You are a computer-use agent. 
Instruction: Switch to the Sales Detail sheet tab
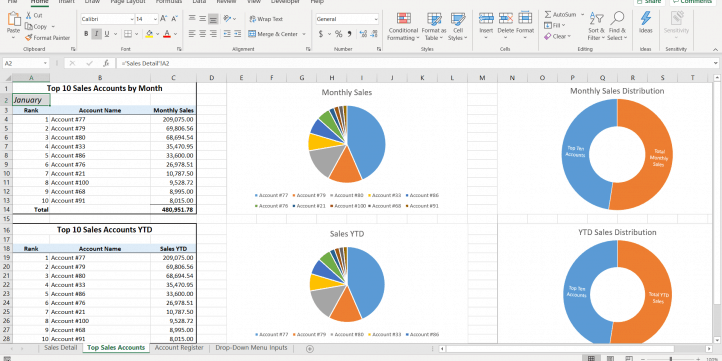tap(60, 348)
